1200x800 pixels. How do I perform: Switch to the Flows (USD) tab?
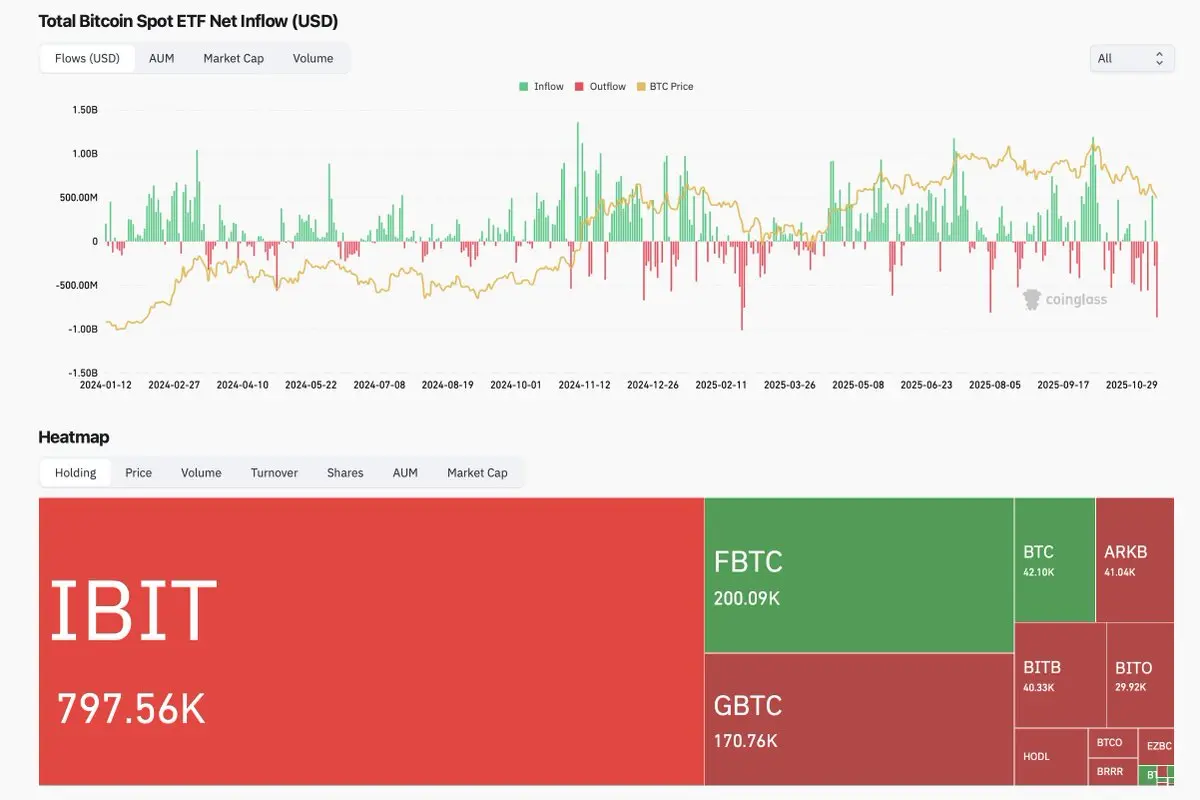[x=87, y=58]
